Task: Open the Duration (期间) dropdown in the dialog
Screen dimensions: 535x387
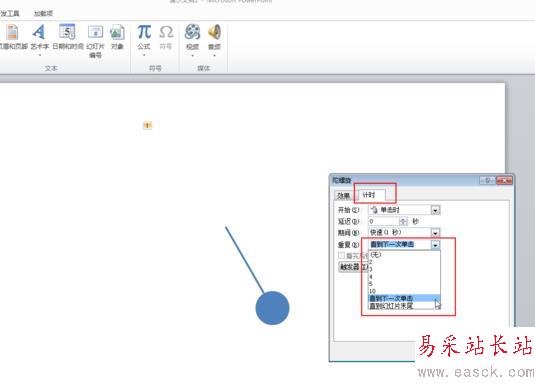Action: [435, 233]
